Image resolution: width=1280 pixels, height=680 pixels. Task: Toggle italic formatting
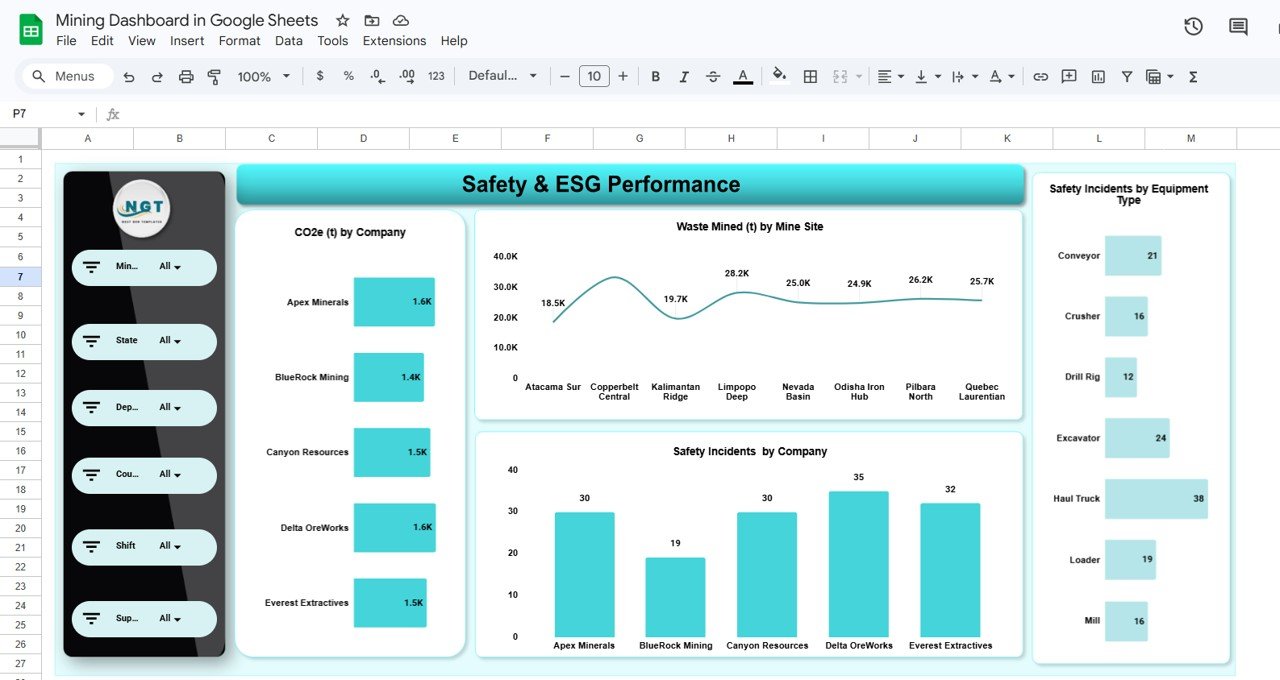684,76
